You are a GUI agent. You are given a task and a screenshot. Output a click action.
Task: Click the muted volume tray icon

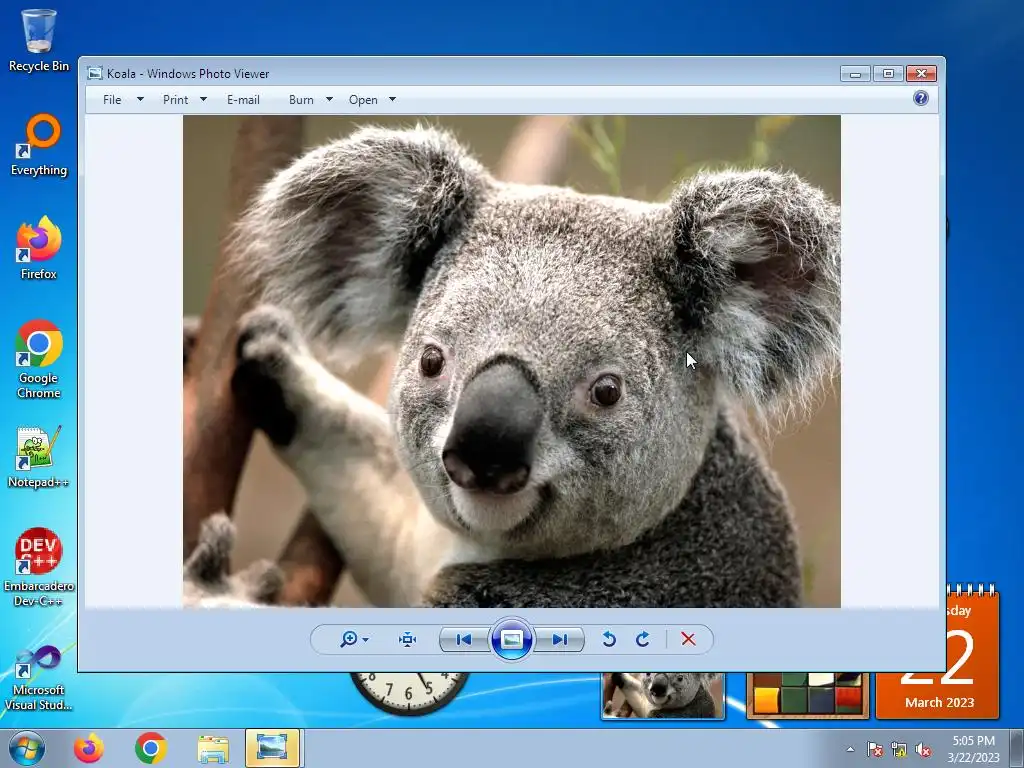(x=924, y=749)
